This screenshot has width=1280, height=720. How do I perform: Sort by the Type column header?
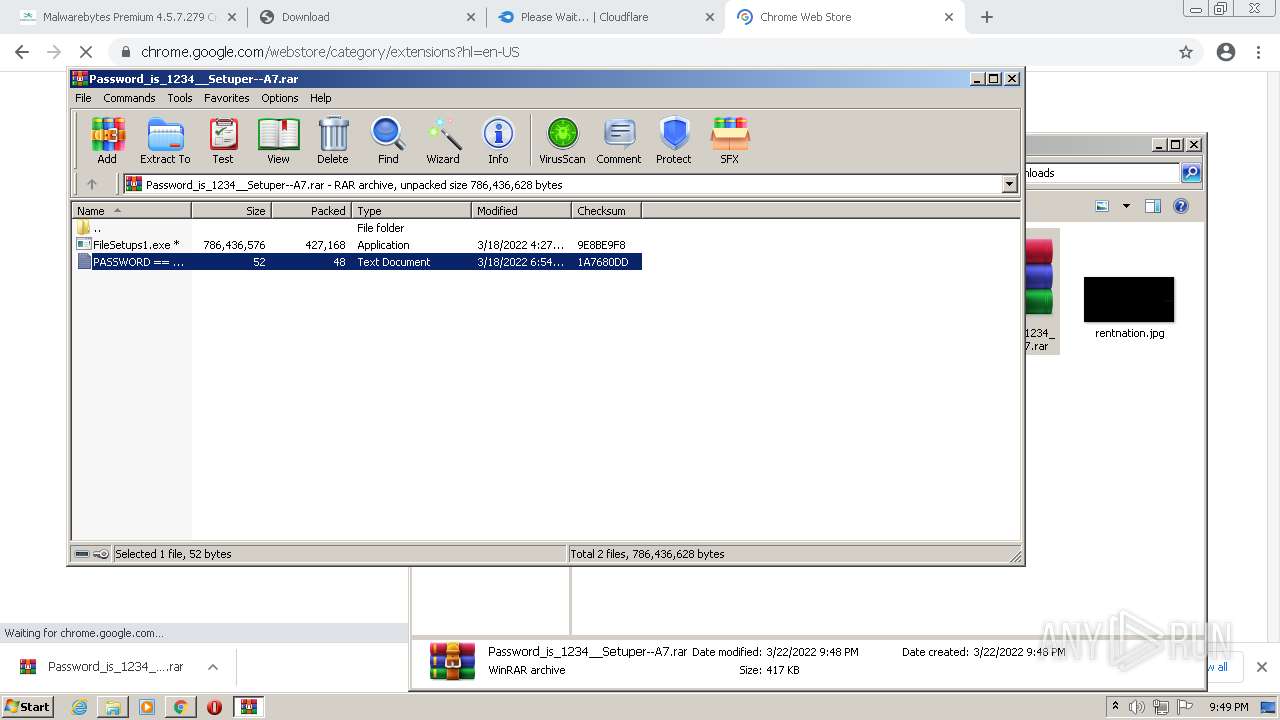click(411, 211)
